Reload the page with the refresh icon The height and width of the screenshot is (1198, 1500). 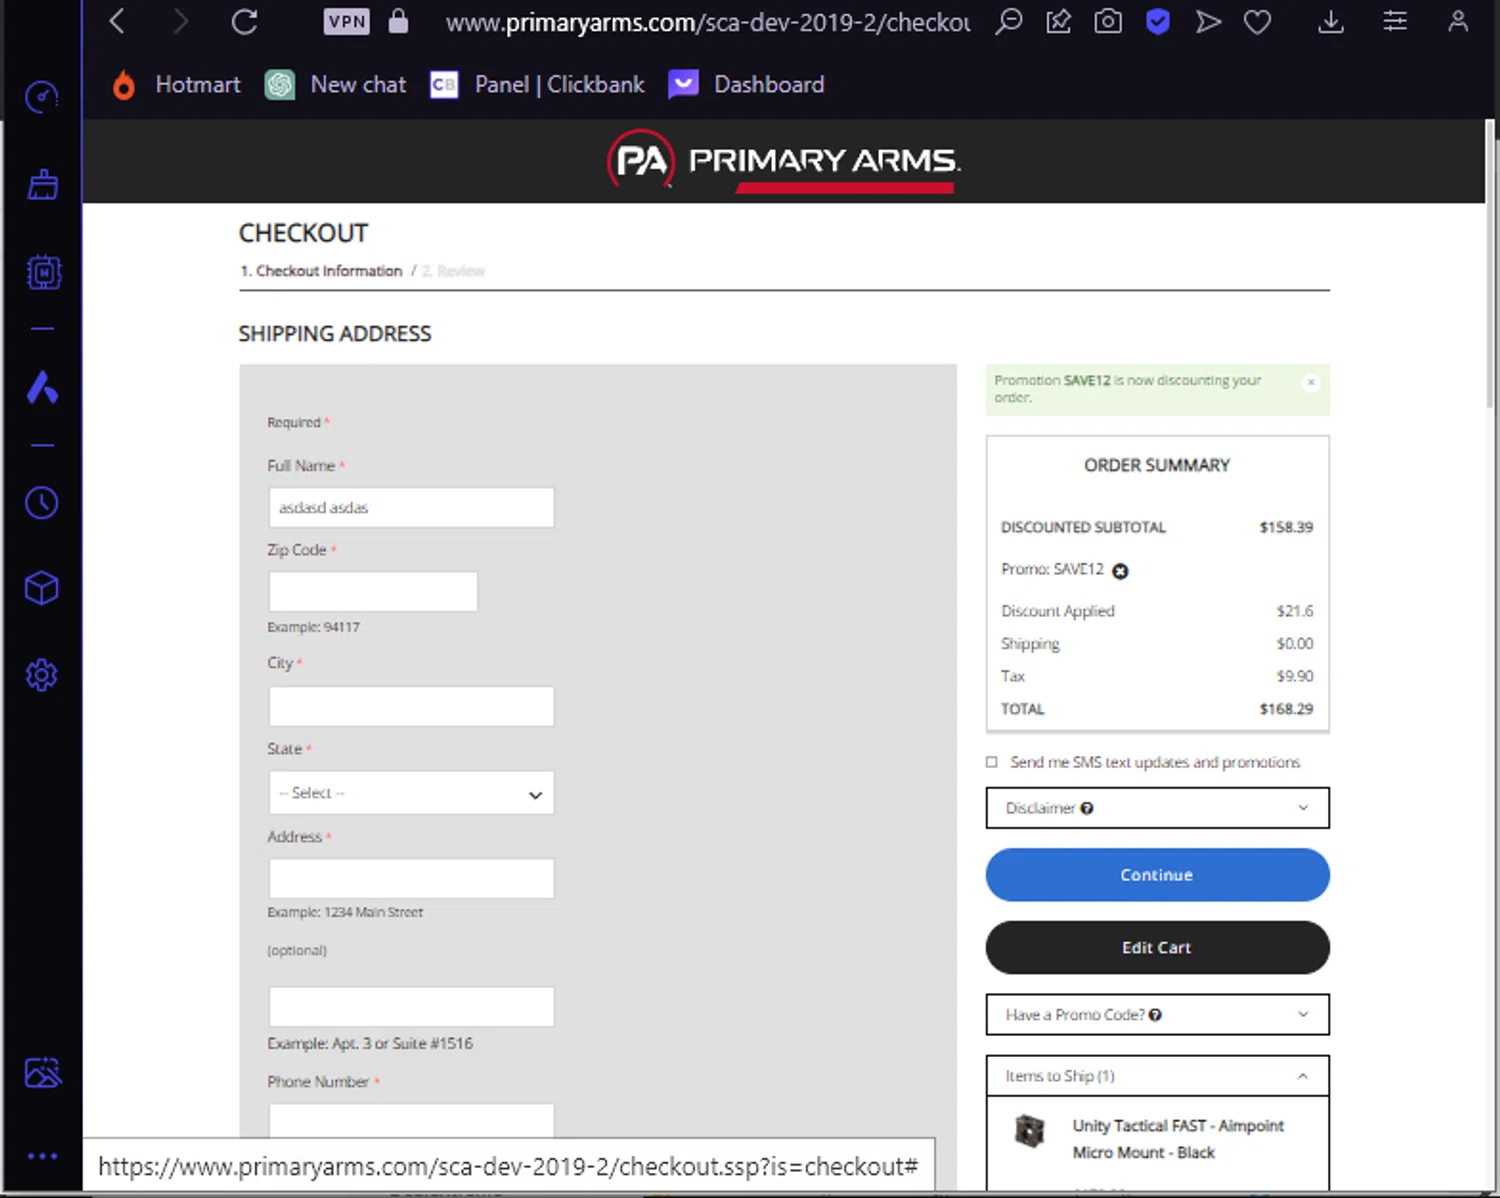pyautogui.click(x=245, y=21)
